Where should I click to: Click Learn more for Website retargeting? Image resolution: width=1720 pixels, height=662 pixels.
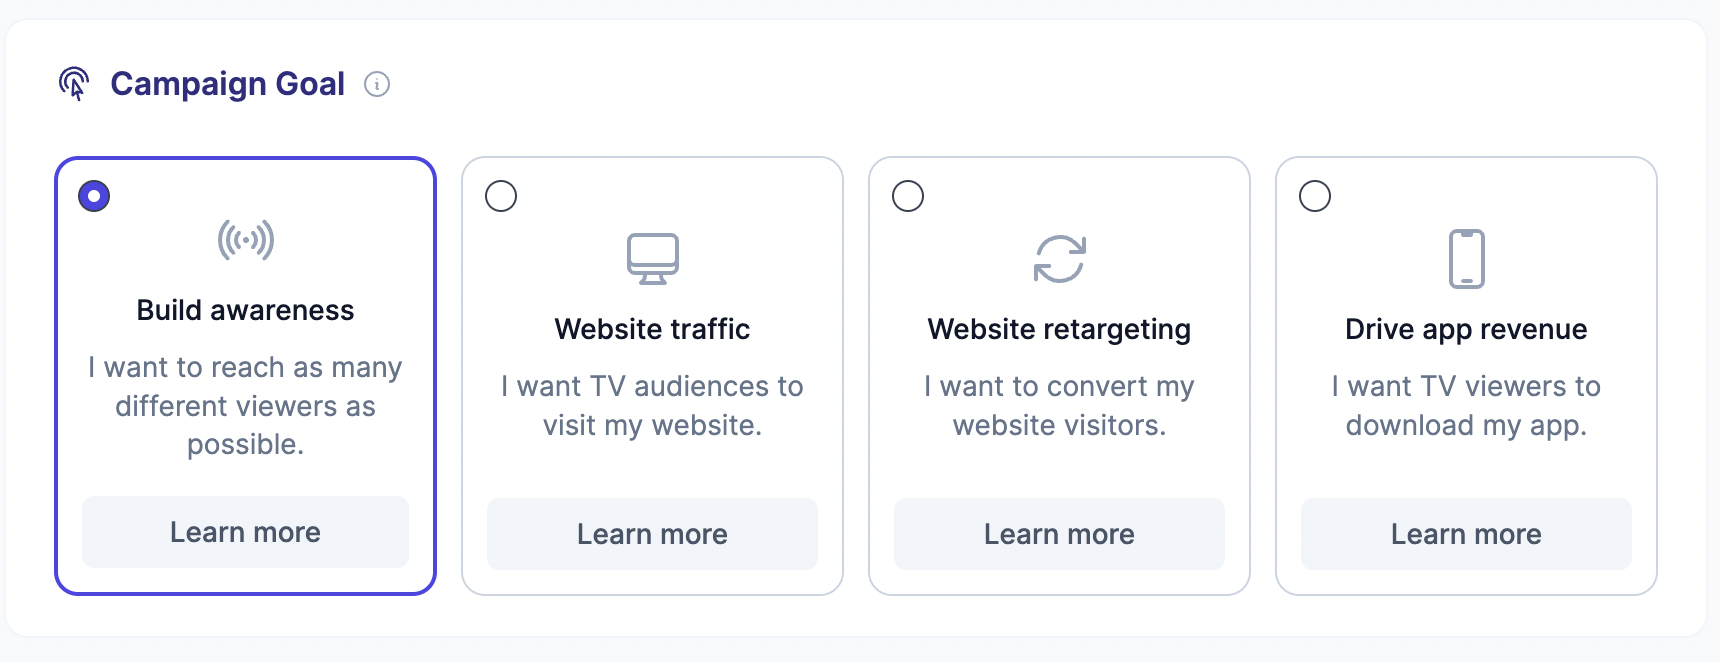click(x=1060, y=534)
